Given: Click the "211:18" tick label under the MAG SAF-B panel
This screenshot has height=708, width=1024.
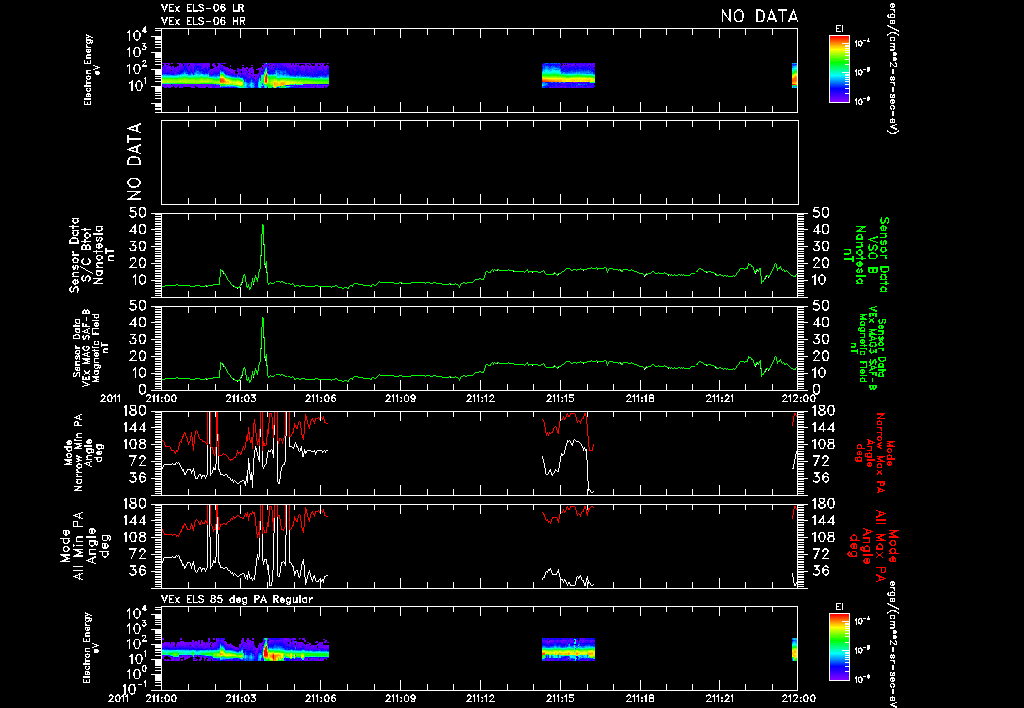Looking at the screenshot, I should click(x=639, y=398).
